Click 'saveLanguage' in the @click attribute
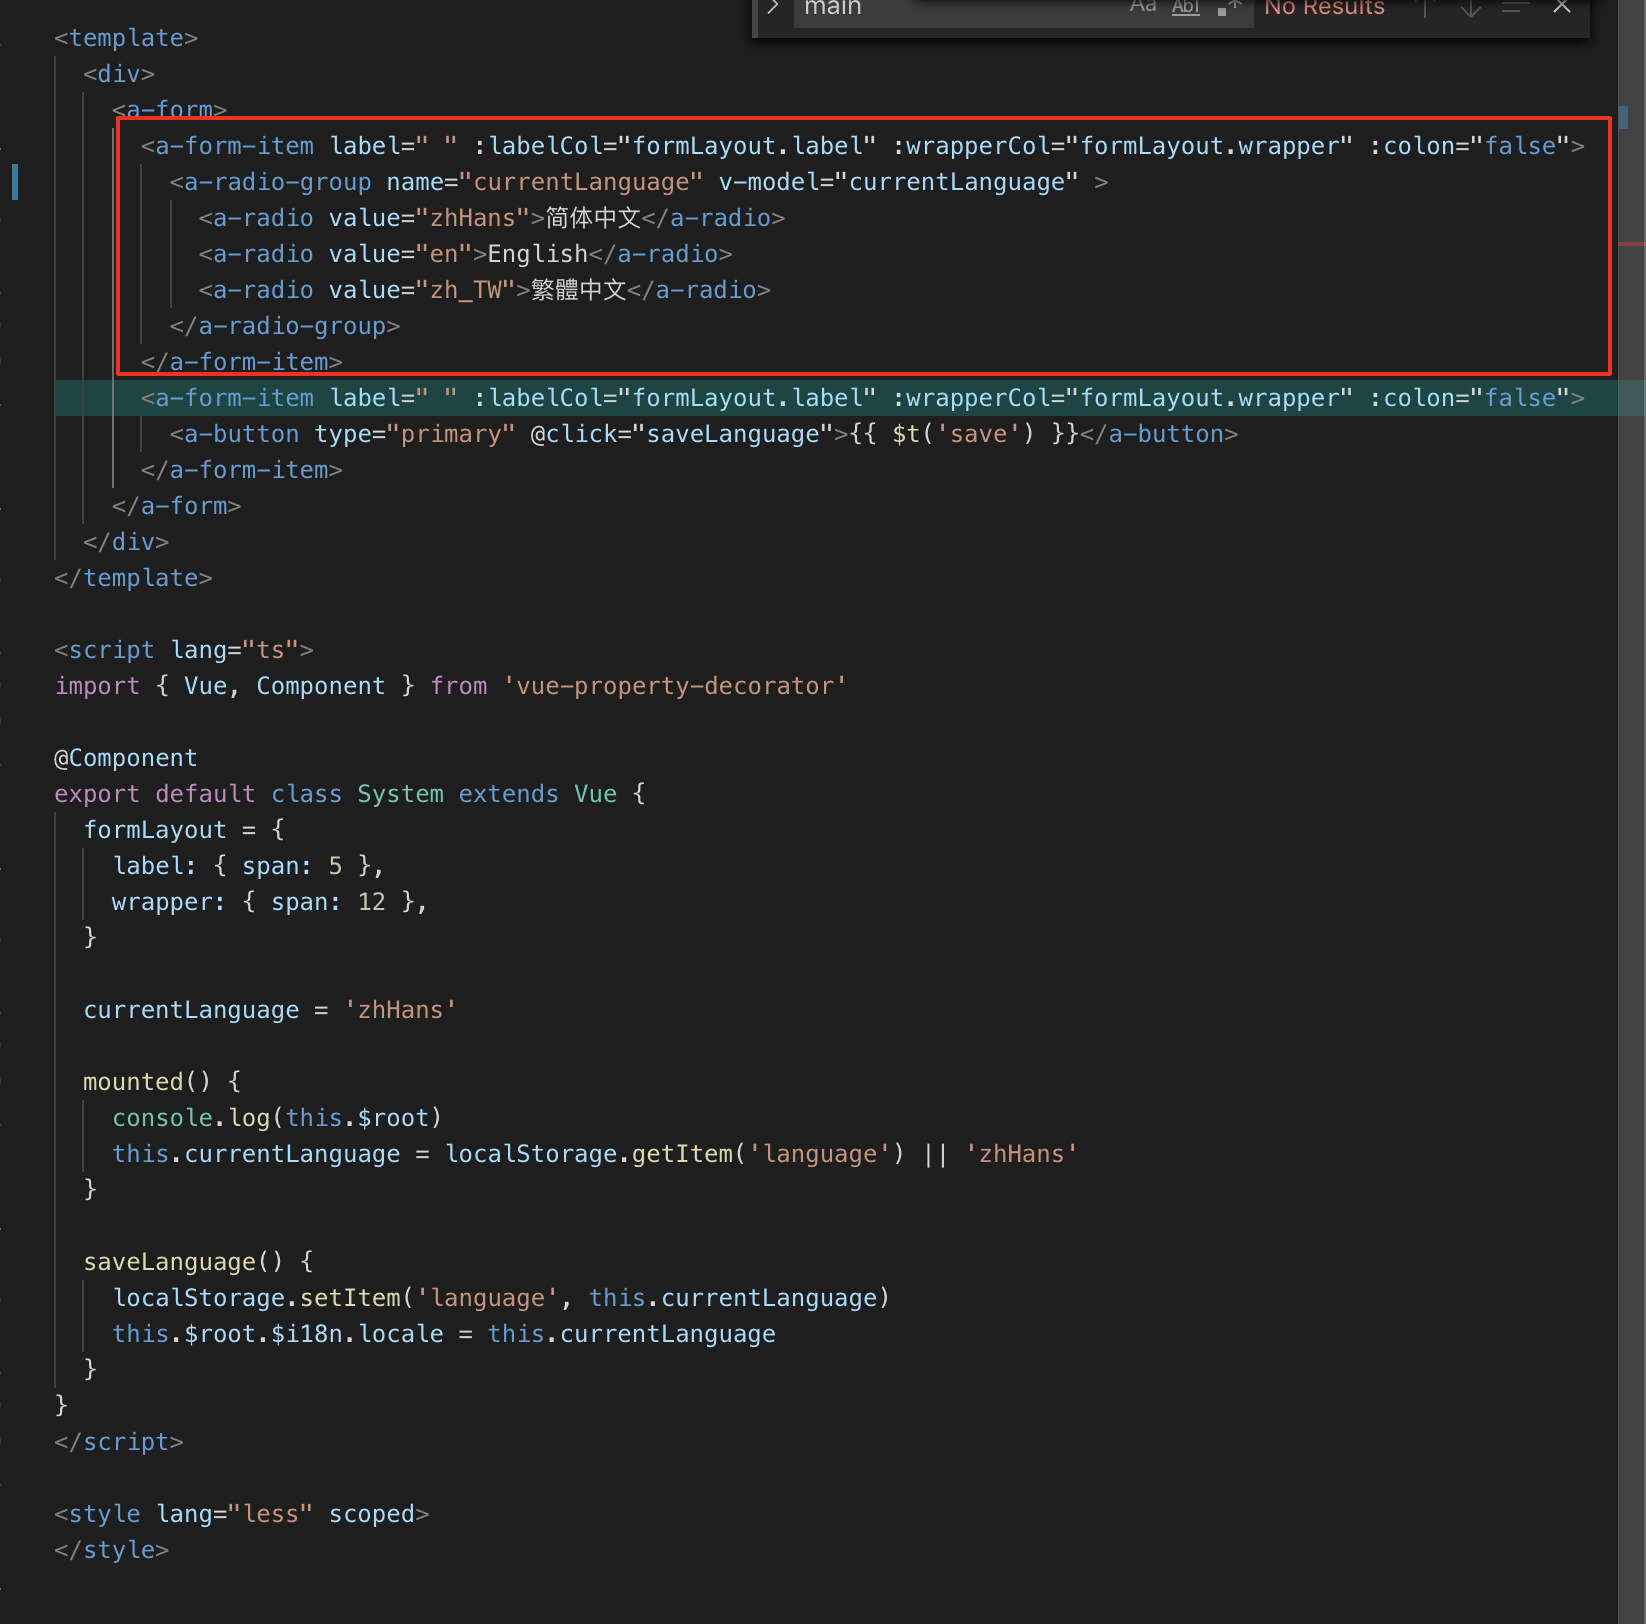The image size is (1646, 1624). [733, 434]
